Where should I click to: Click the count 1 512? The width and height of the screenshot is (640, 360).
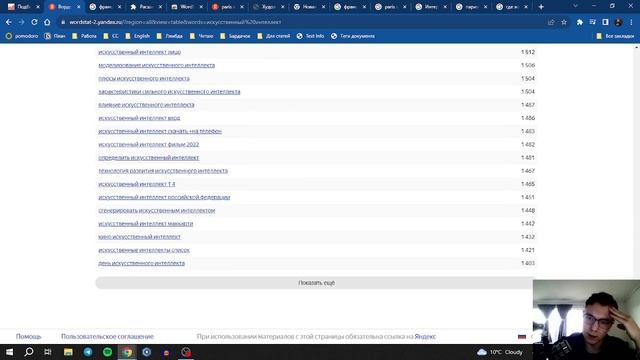point(528,52)
